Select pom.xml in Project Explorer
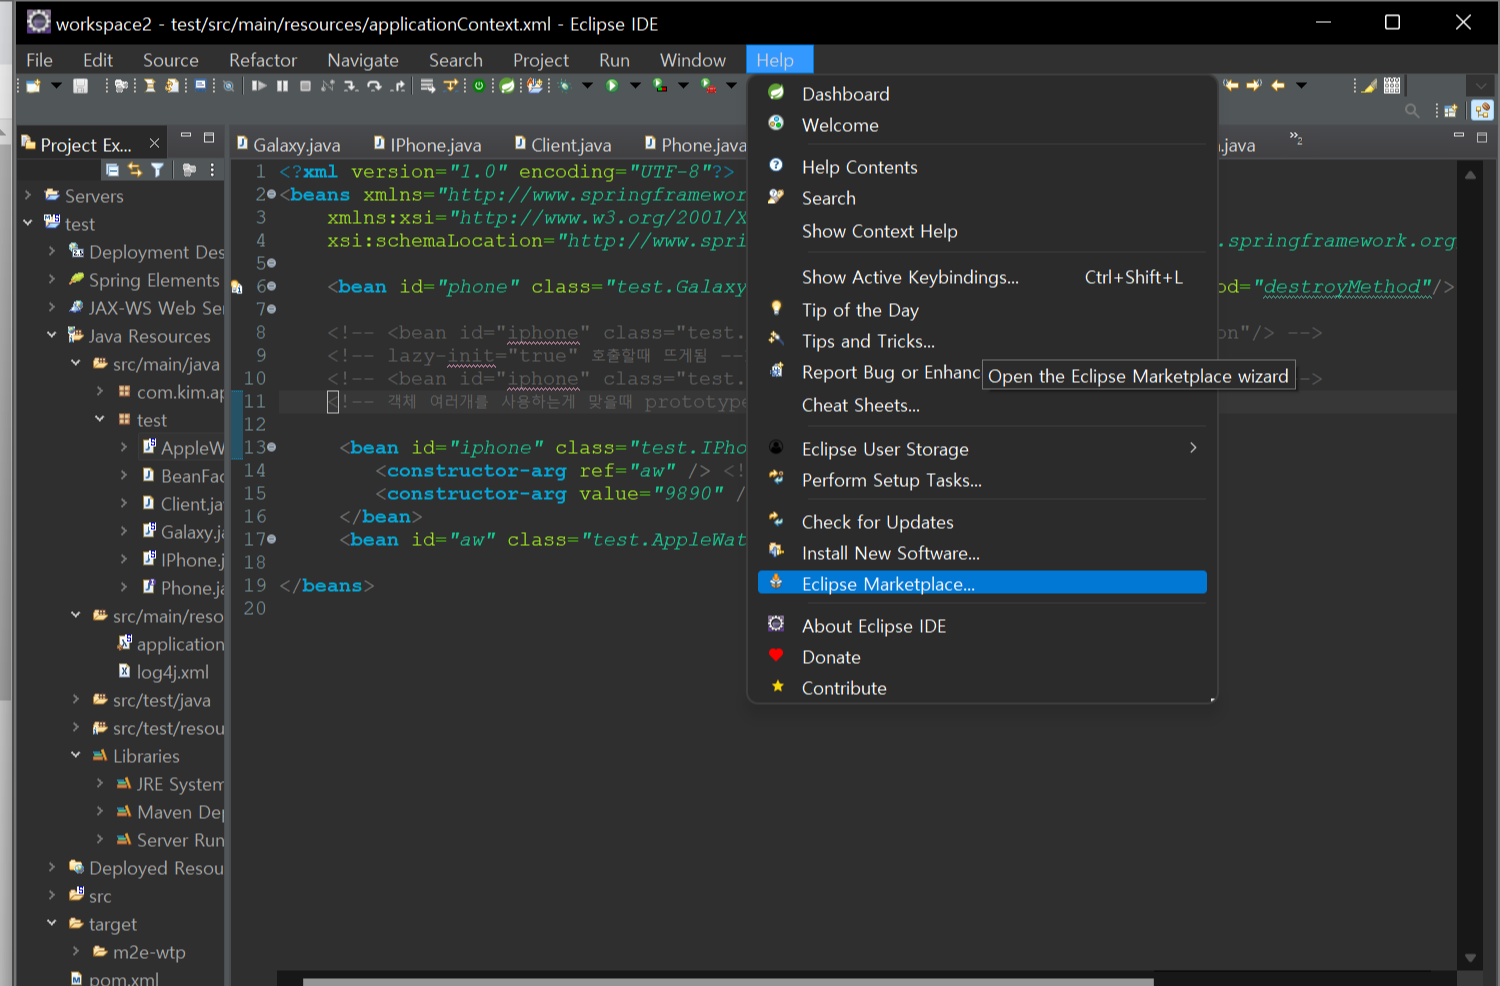Screen dimensions: 1500x986 [x=114, y=979]
